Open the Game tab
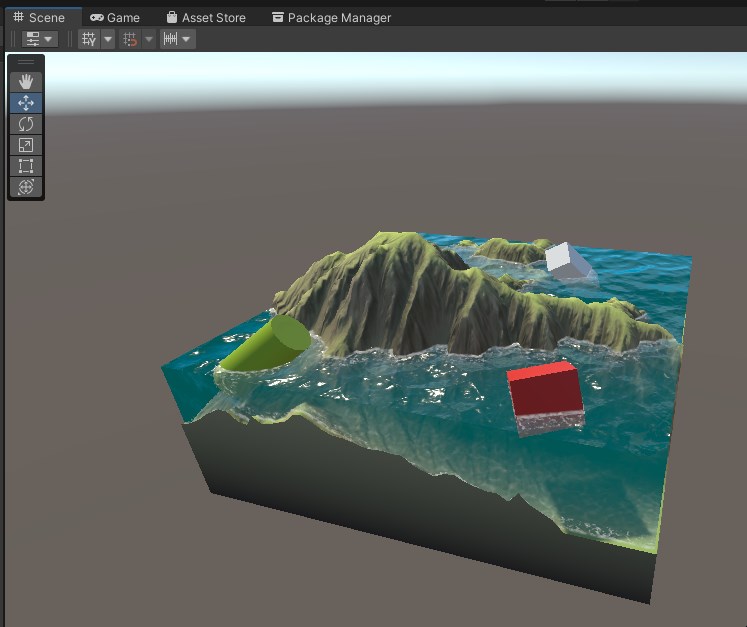The height and width of the screenshot is (627, 747). (x=115, y=18)
